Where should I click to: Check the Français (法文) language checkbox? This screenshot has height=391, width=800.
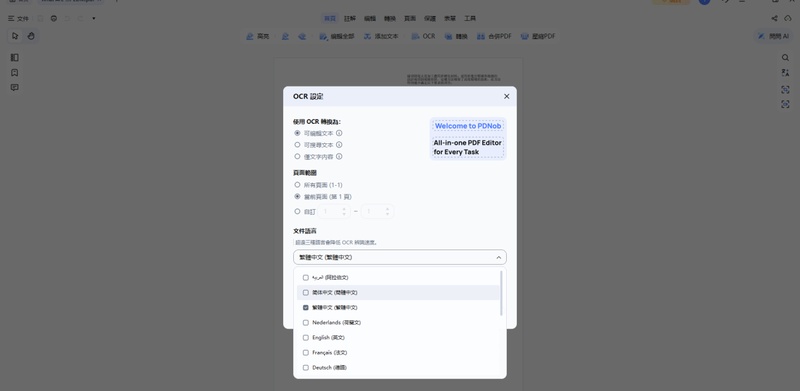[306, 353]
